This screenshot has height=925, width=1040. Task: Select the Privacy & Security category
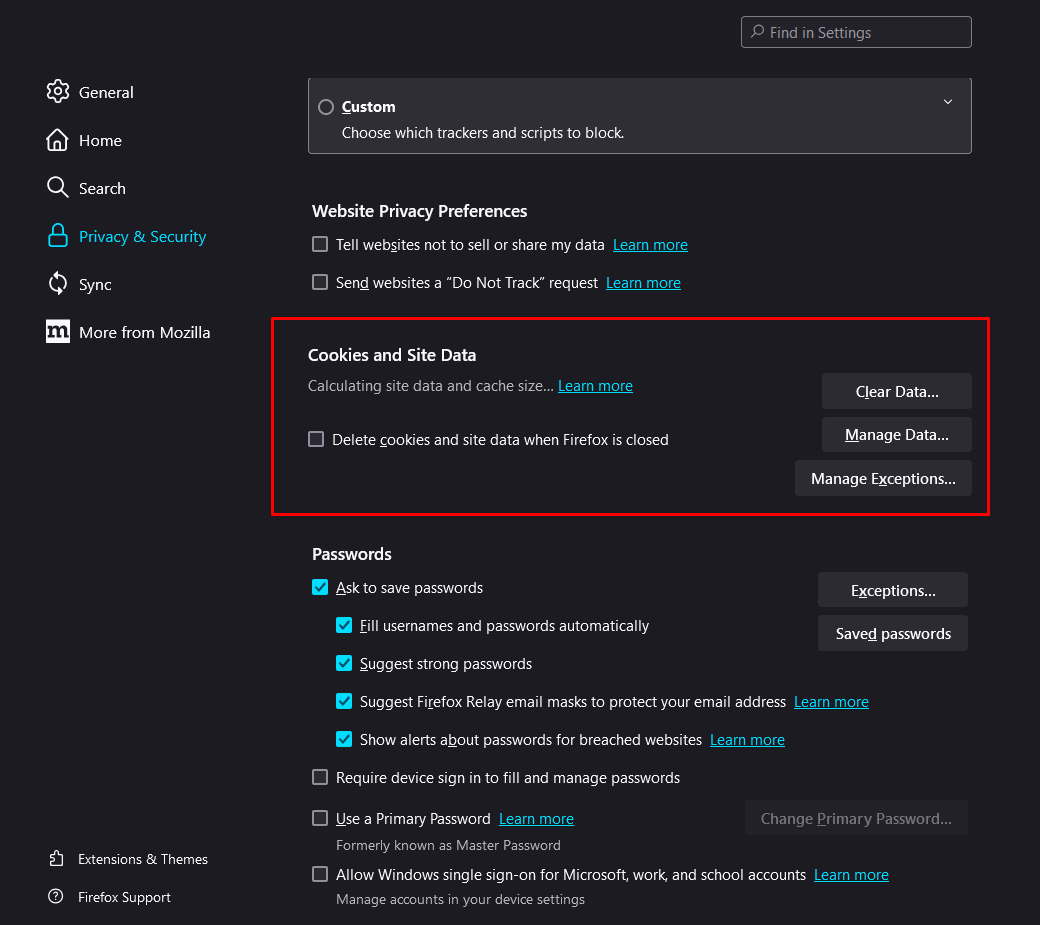(143, 237)
